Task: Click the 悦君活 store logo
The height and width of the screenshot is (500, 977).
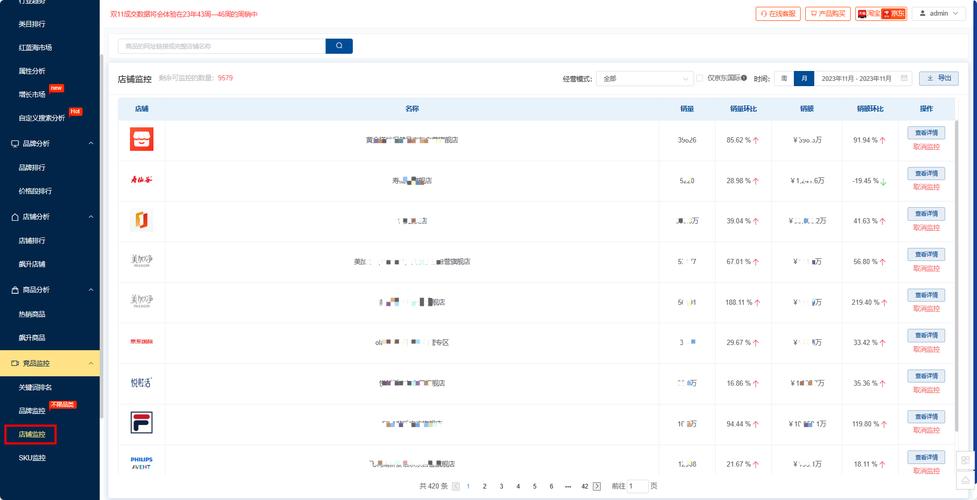Action: (141, 383)
